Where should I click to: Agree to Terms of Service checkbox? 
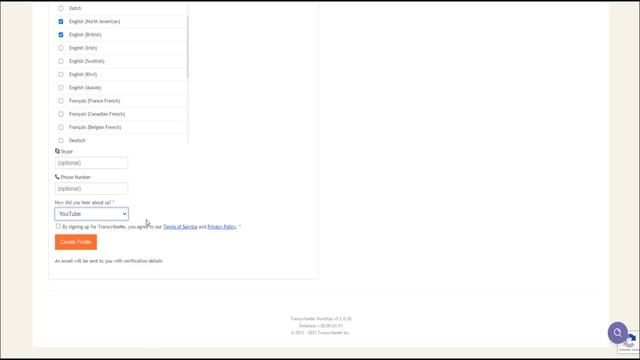click(x=58, y=226)
